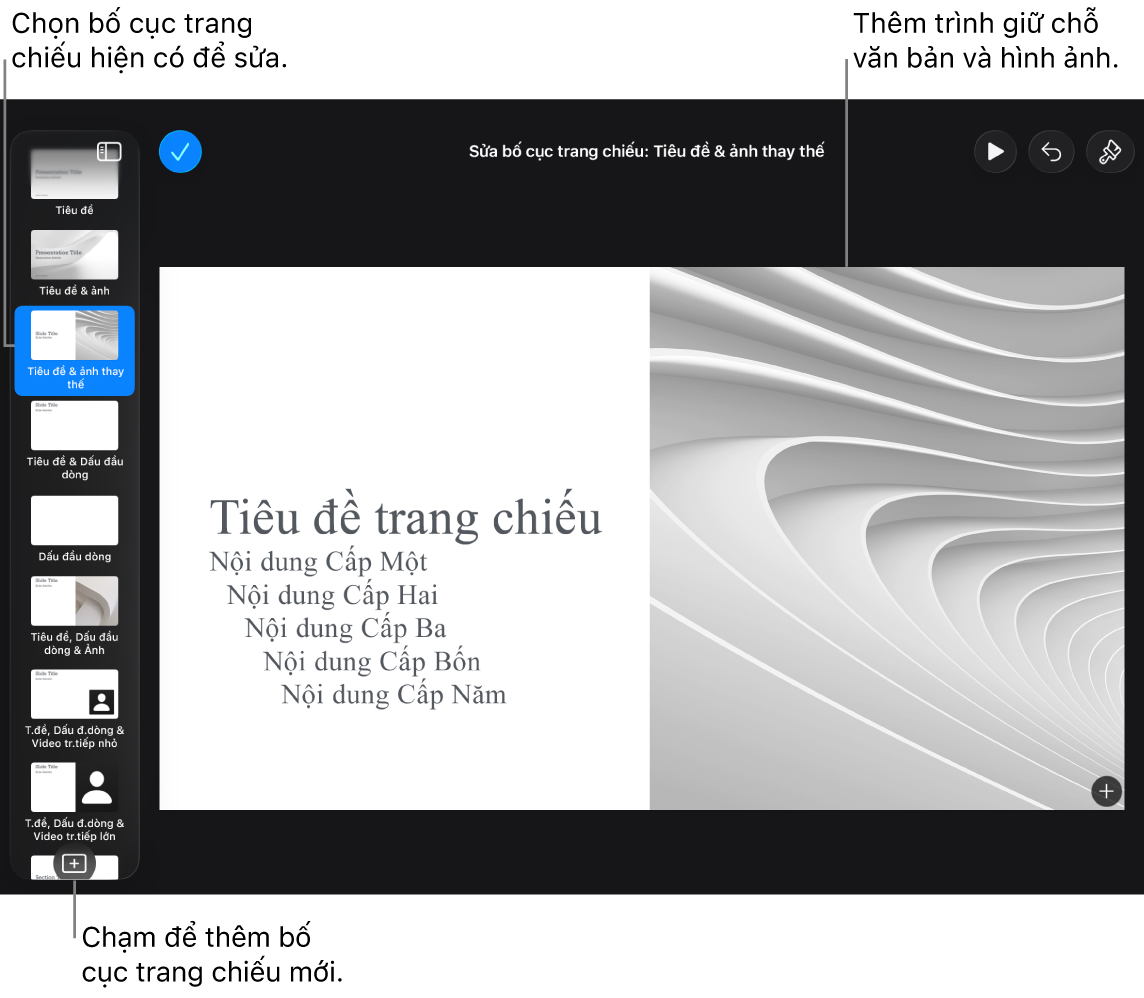The image size is (1144, 998).
Task: Click the Tiêu đề trang chiếu title text
Action: click(406, 518)
